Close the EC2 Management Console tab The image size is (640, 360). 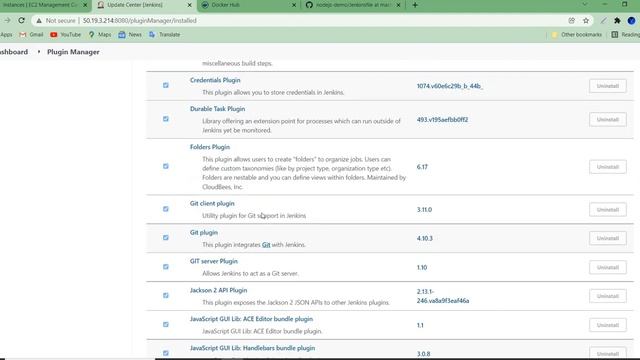[x=85, y=5]
